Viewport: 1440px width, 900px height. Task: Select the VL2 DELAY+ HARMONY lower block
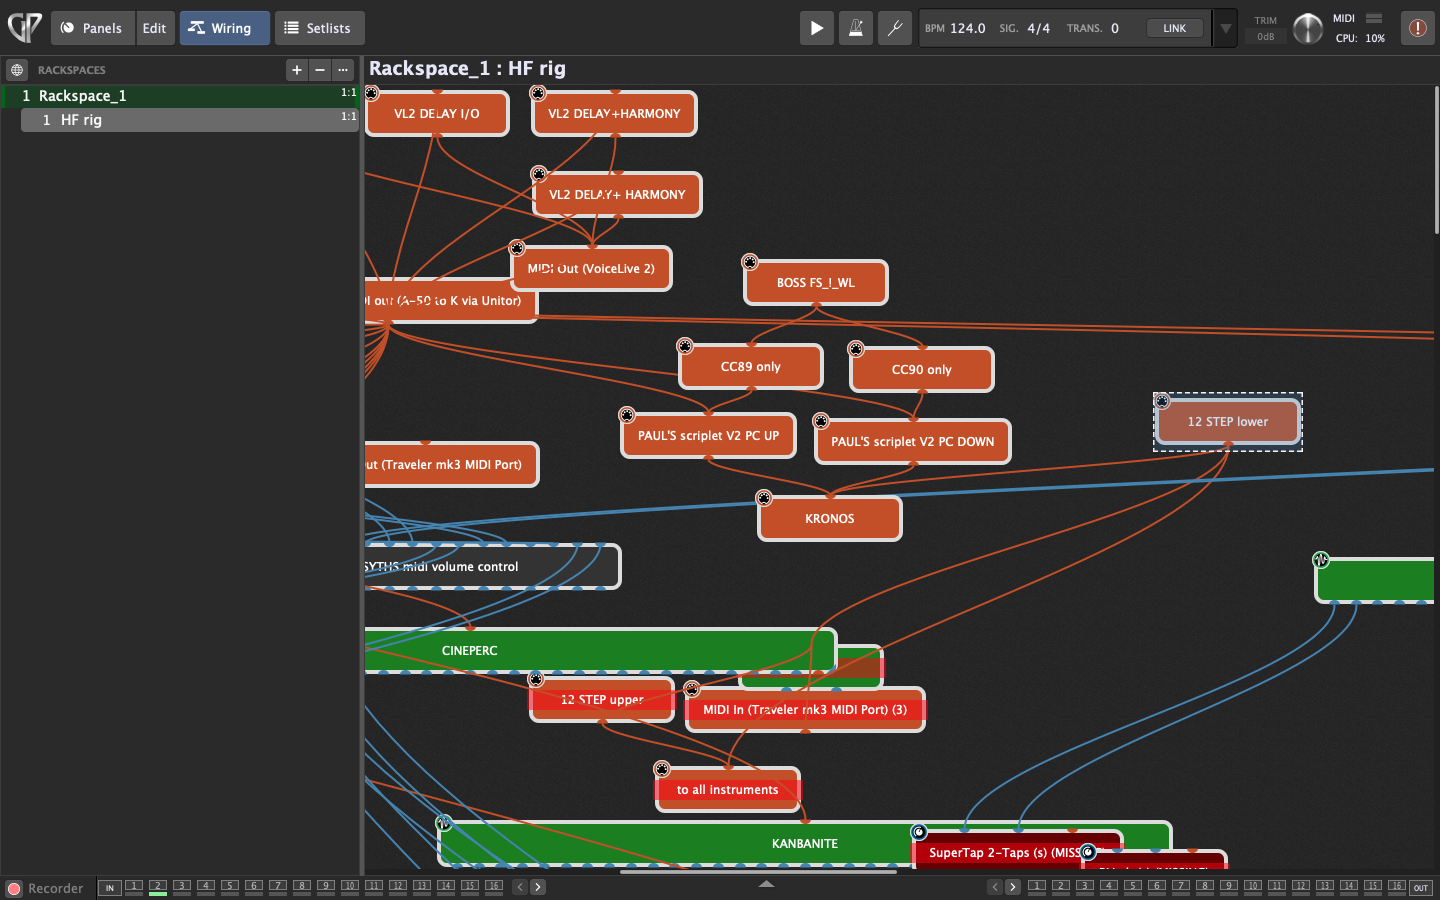pyautogui.click(x=617, y=194)
